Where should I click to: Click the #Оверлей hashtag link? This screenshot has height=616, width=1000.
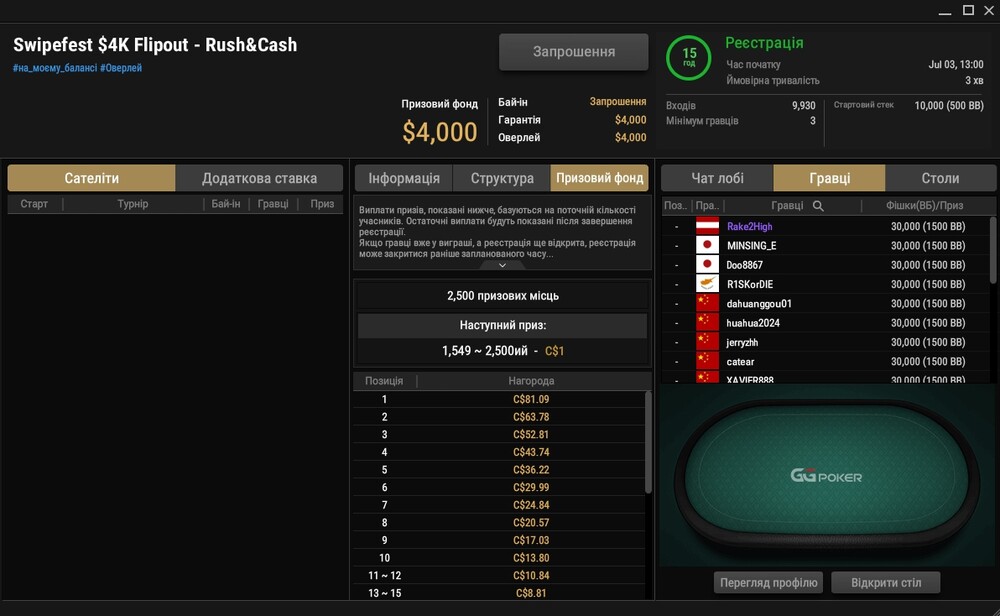(x=121, y=68)
